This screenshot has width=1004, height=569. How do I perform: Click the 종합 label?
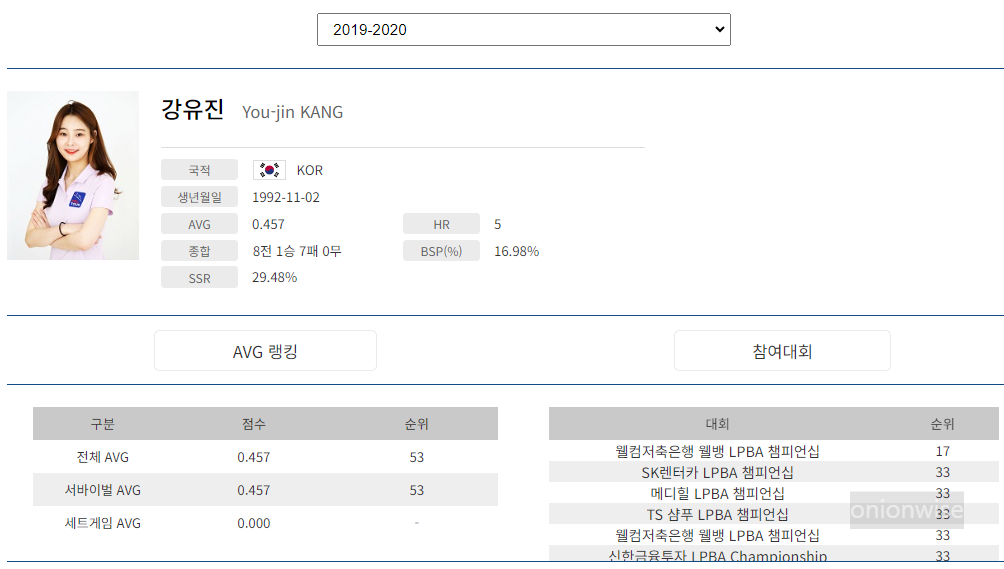click(199, 251)
